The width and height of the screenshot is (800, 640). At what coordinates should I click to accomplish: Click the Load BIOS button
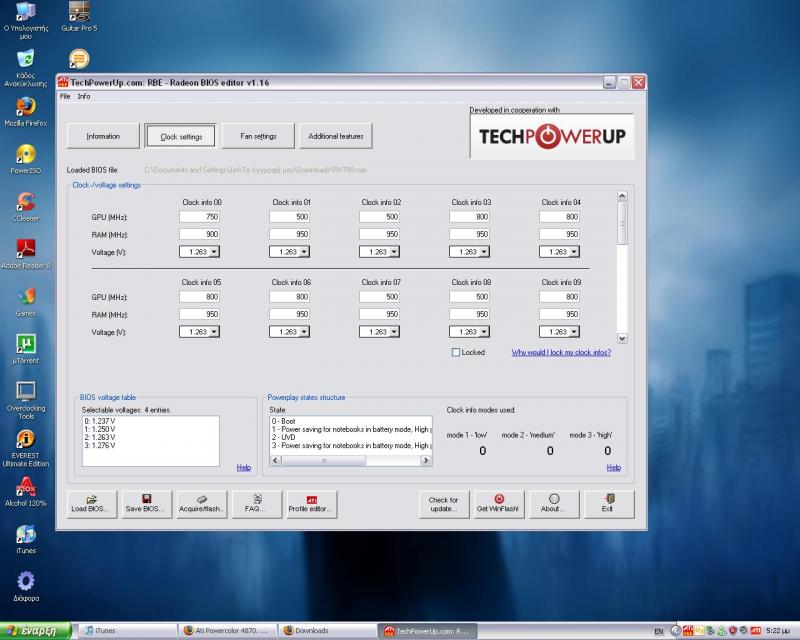(x=92, y=504)
